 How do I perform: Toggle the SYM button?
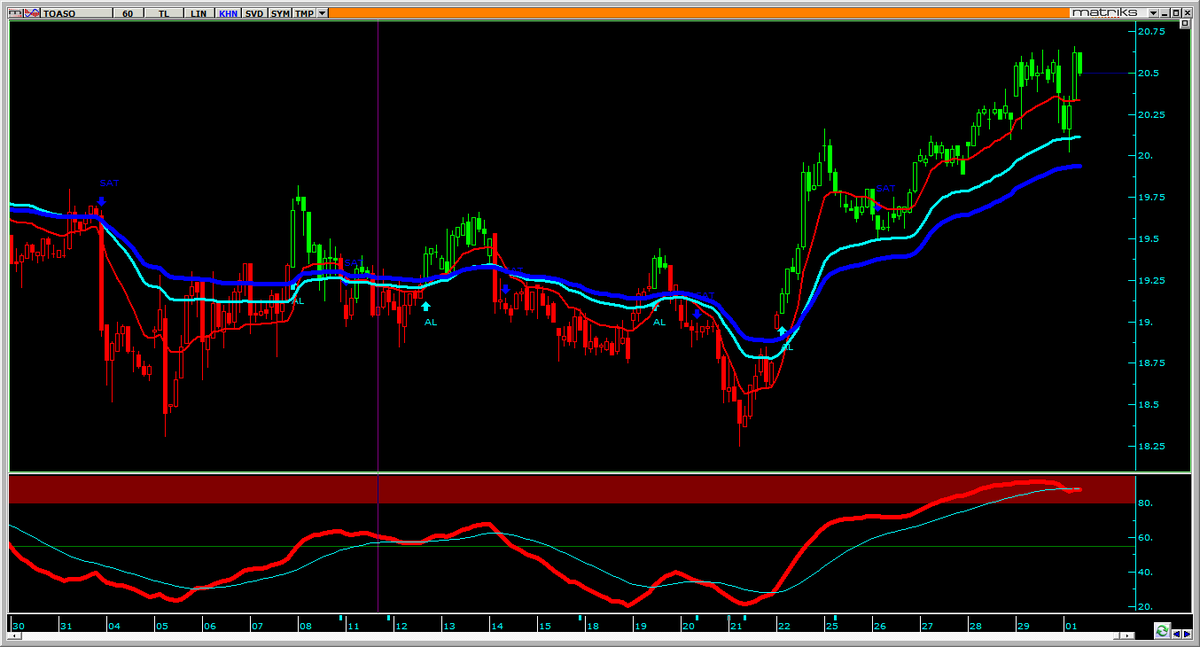[x=280, y=13]
